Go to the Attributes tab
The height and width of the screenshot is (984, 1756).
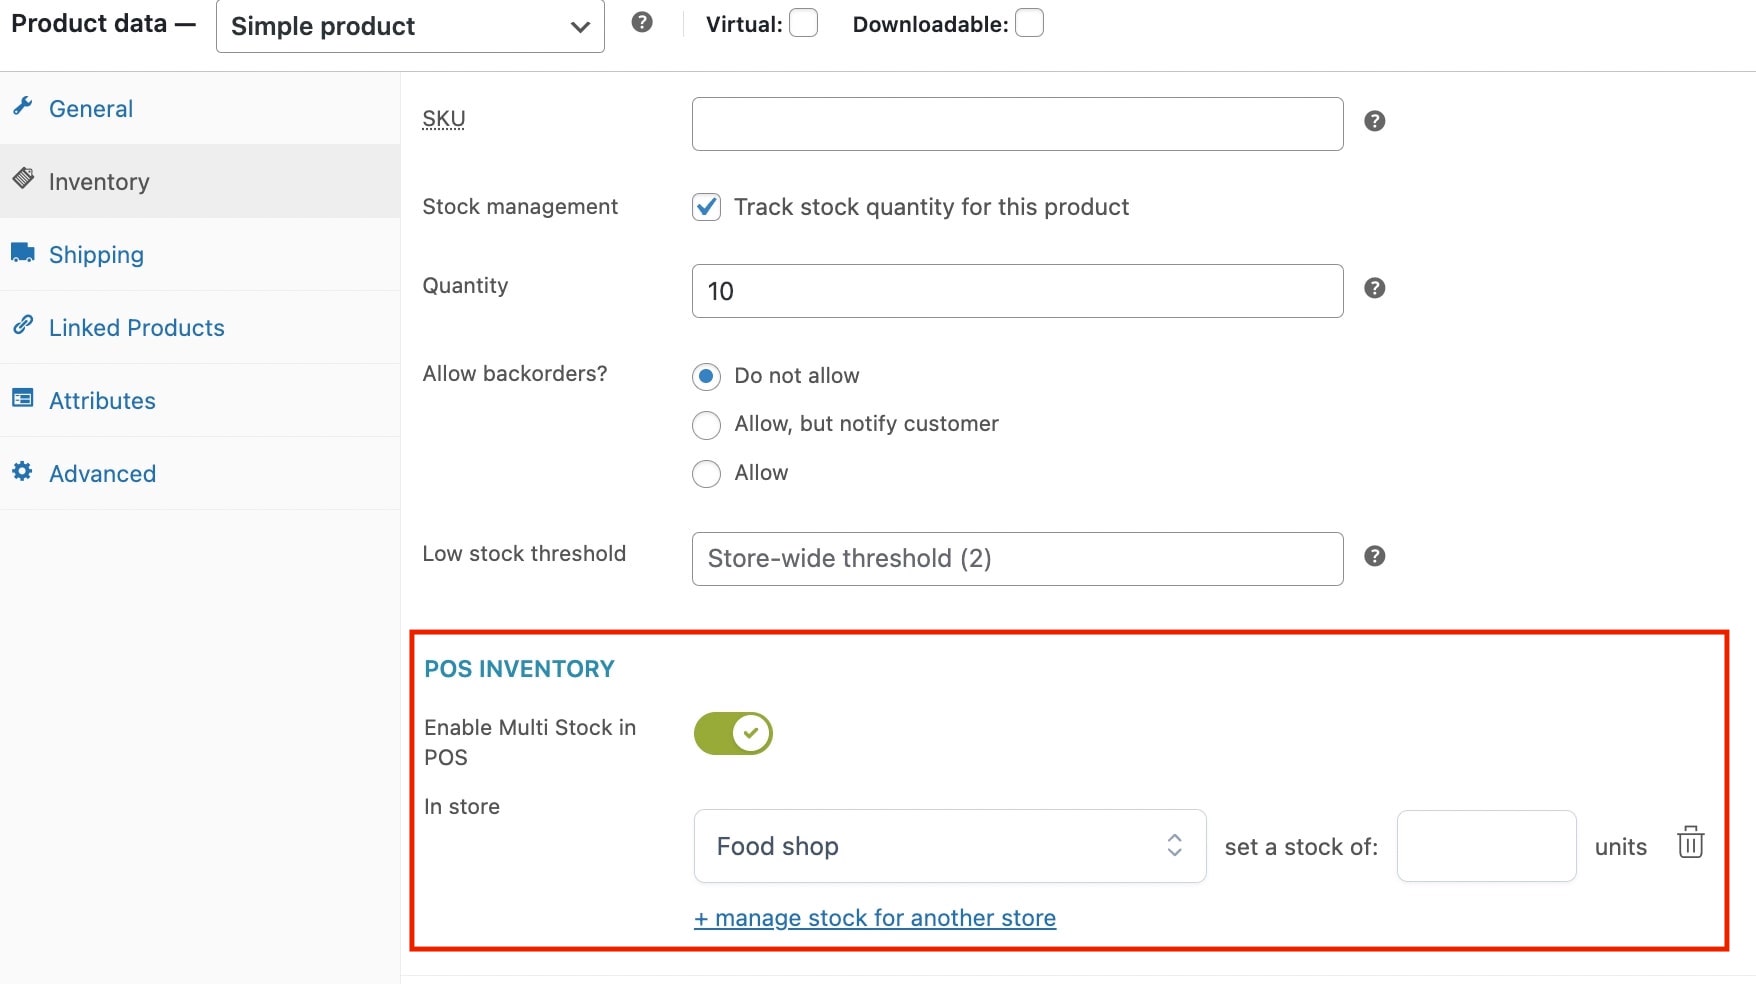tap(200, 400)
